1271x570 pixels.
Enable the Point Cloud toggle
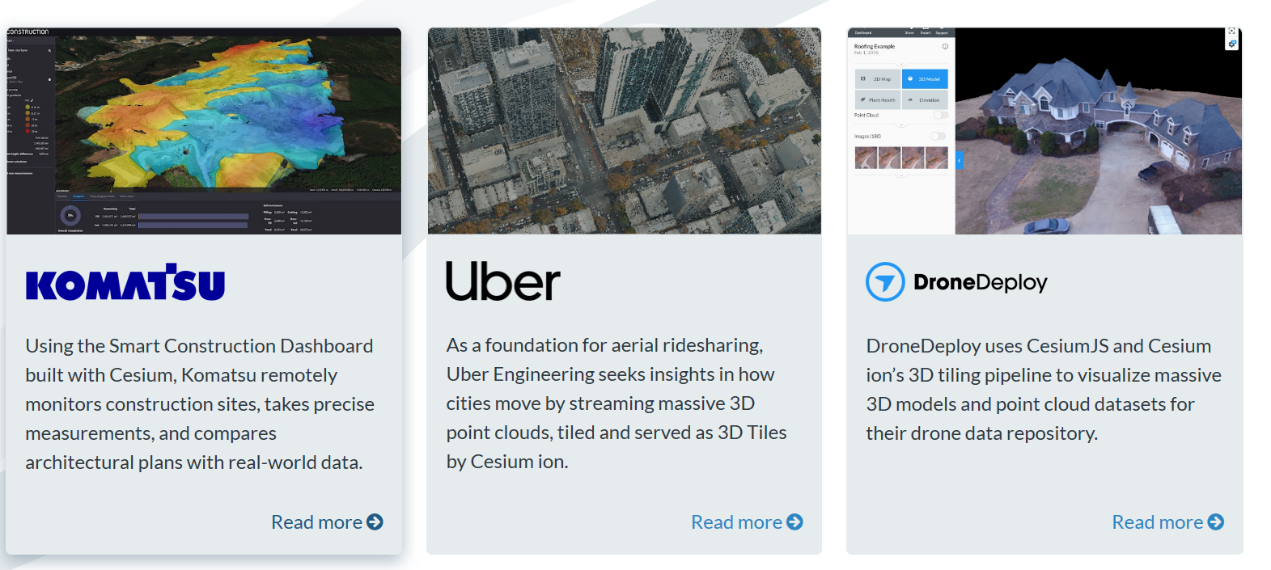939,115
